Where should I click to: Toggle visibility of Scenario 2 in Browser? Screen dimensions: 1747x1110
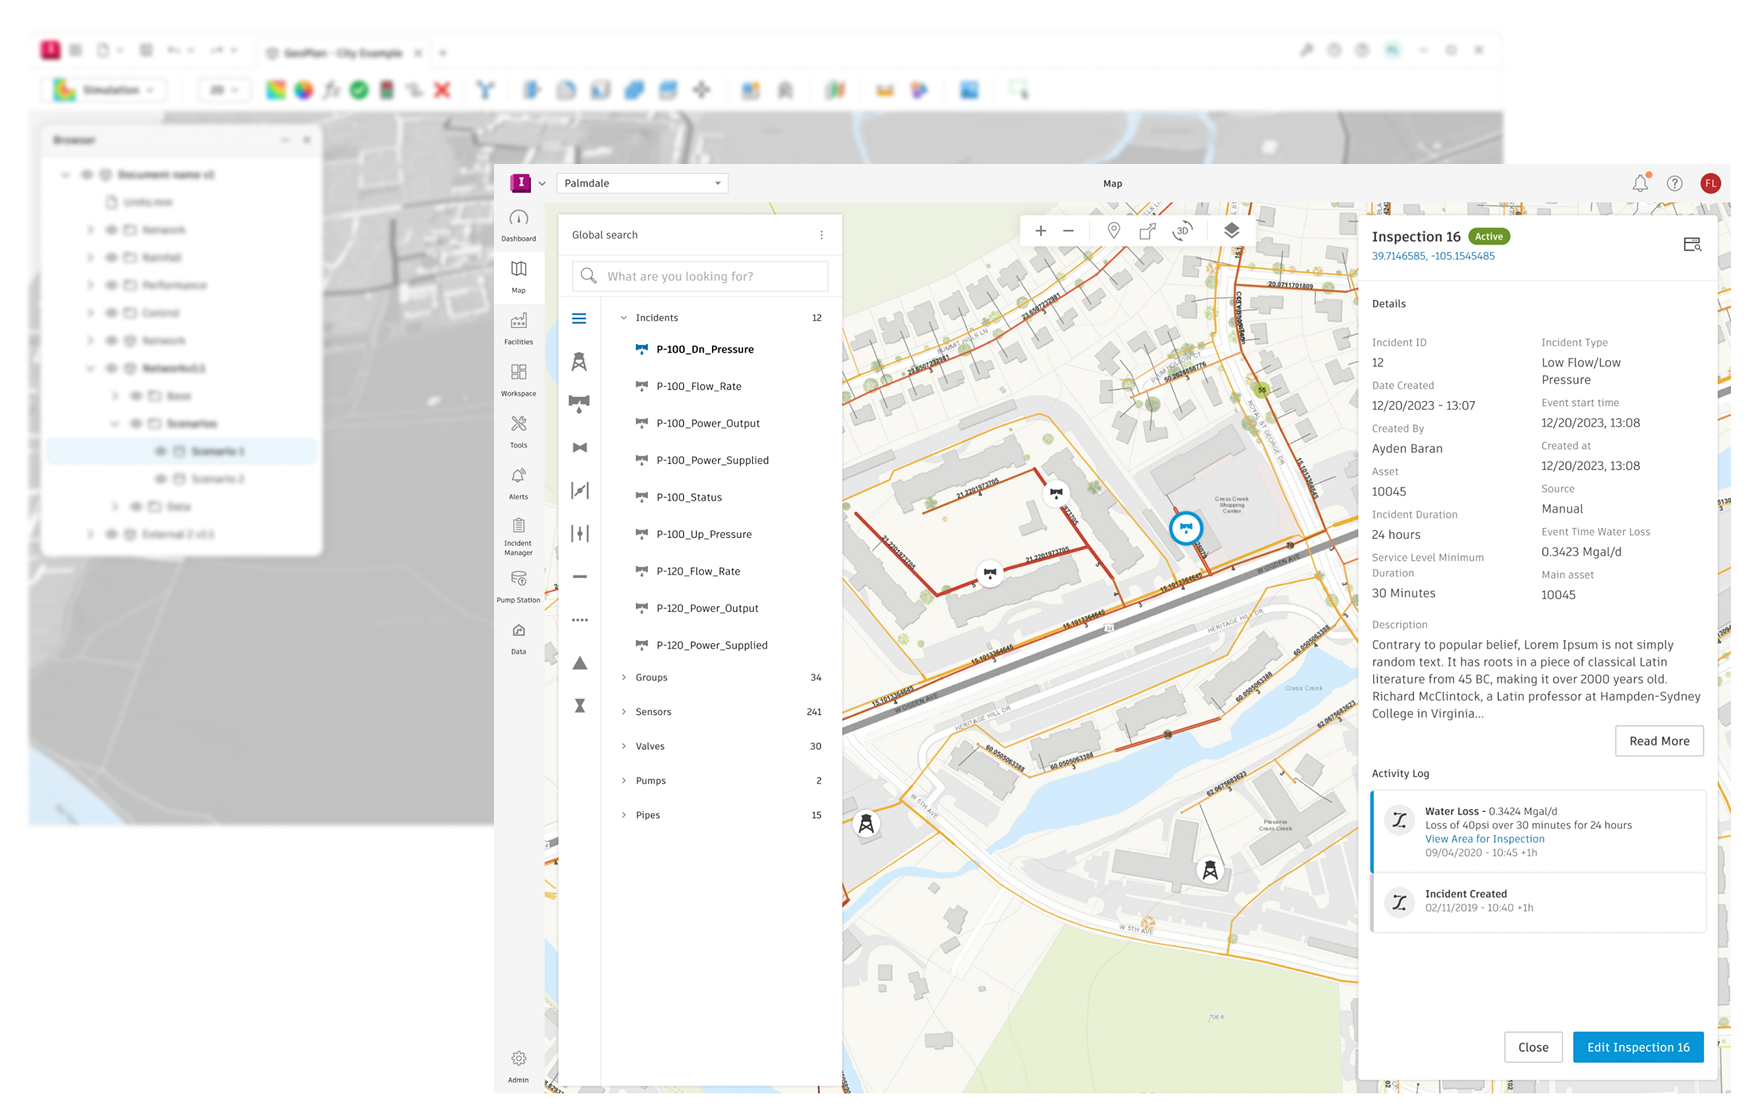pos(160,479)
